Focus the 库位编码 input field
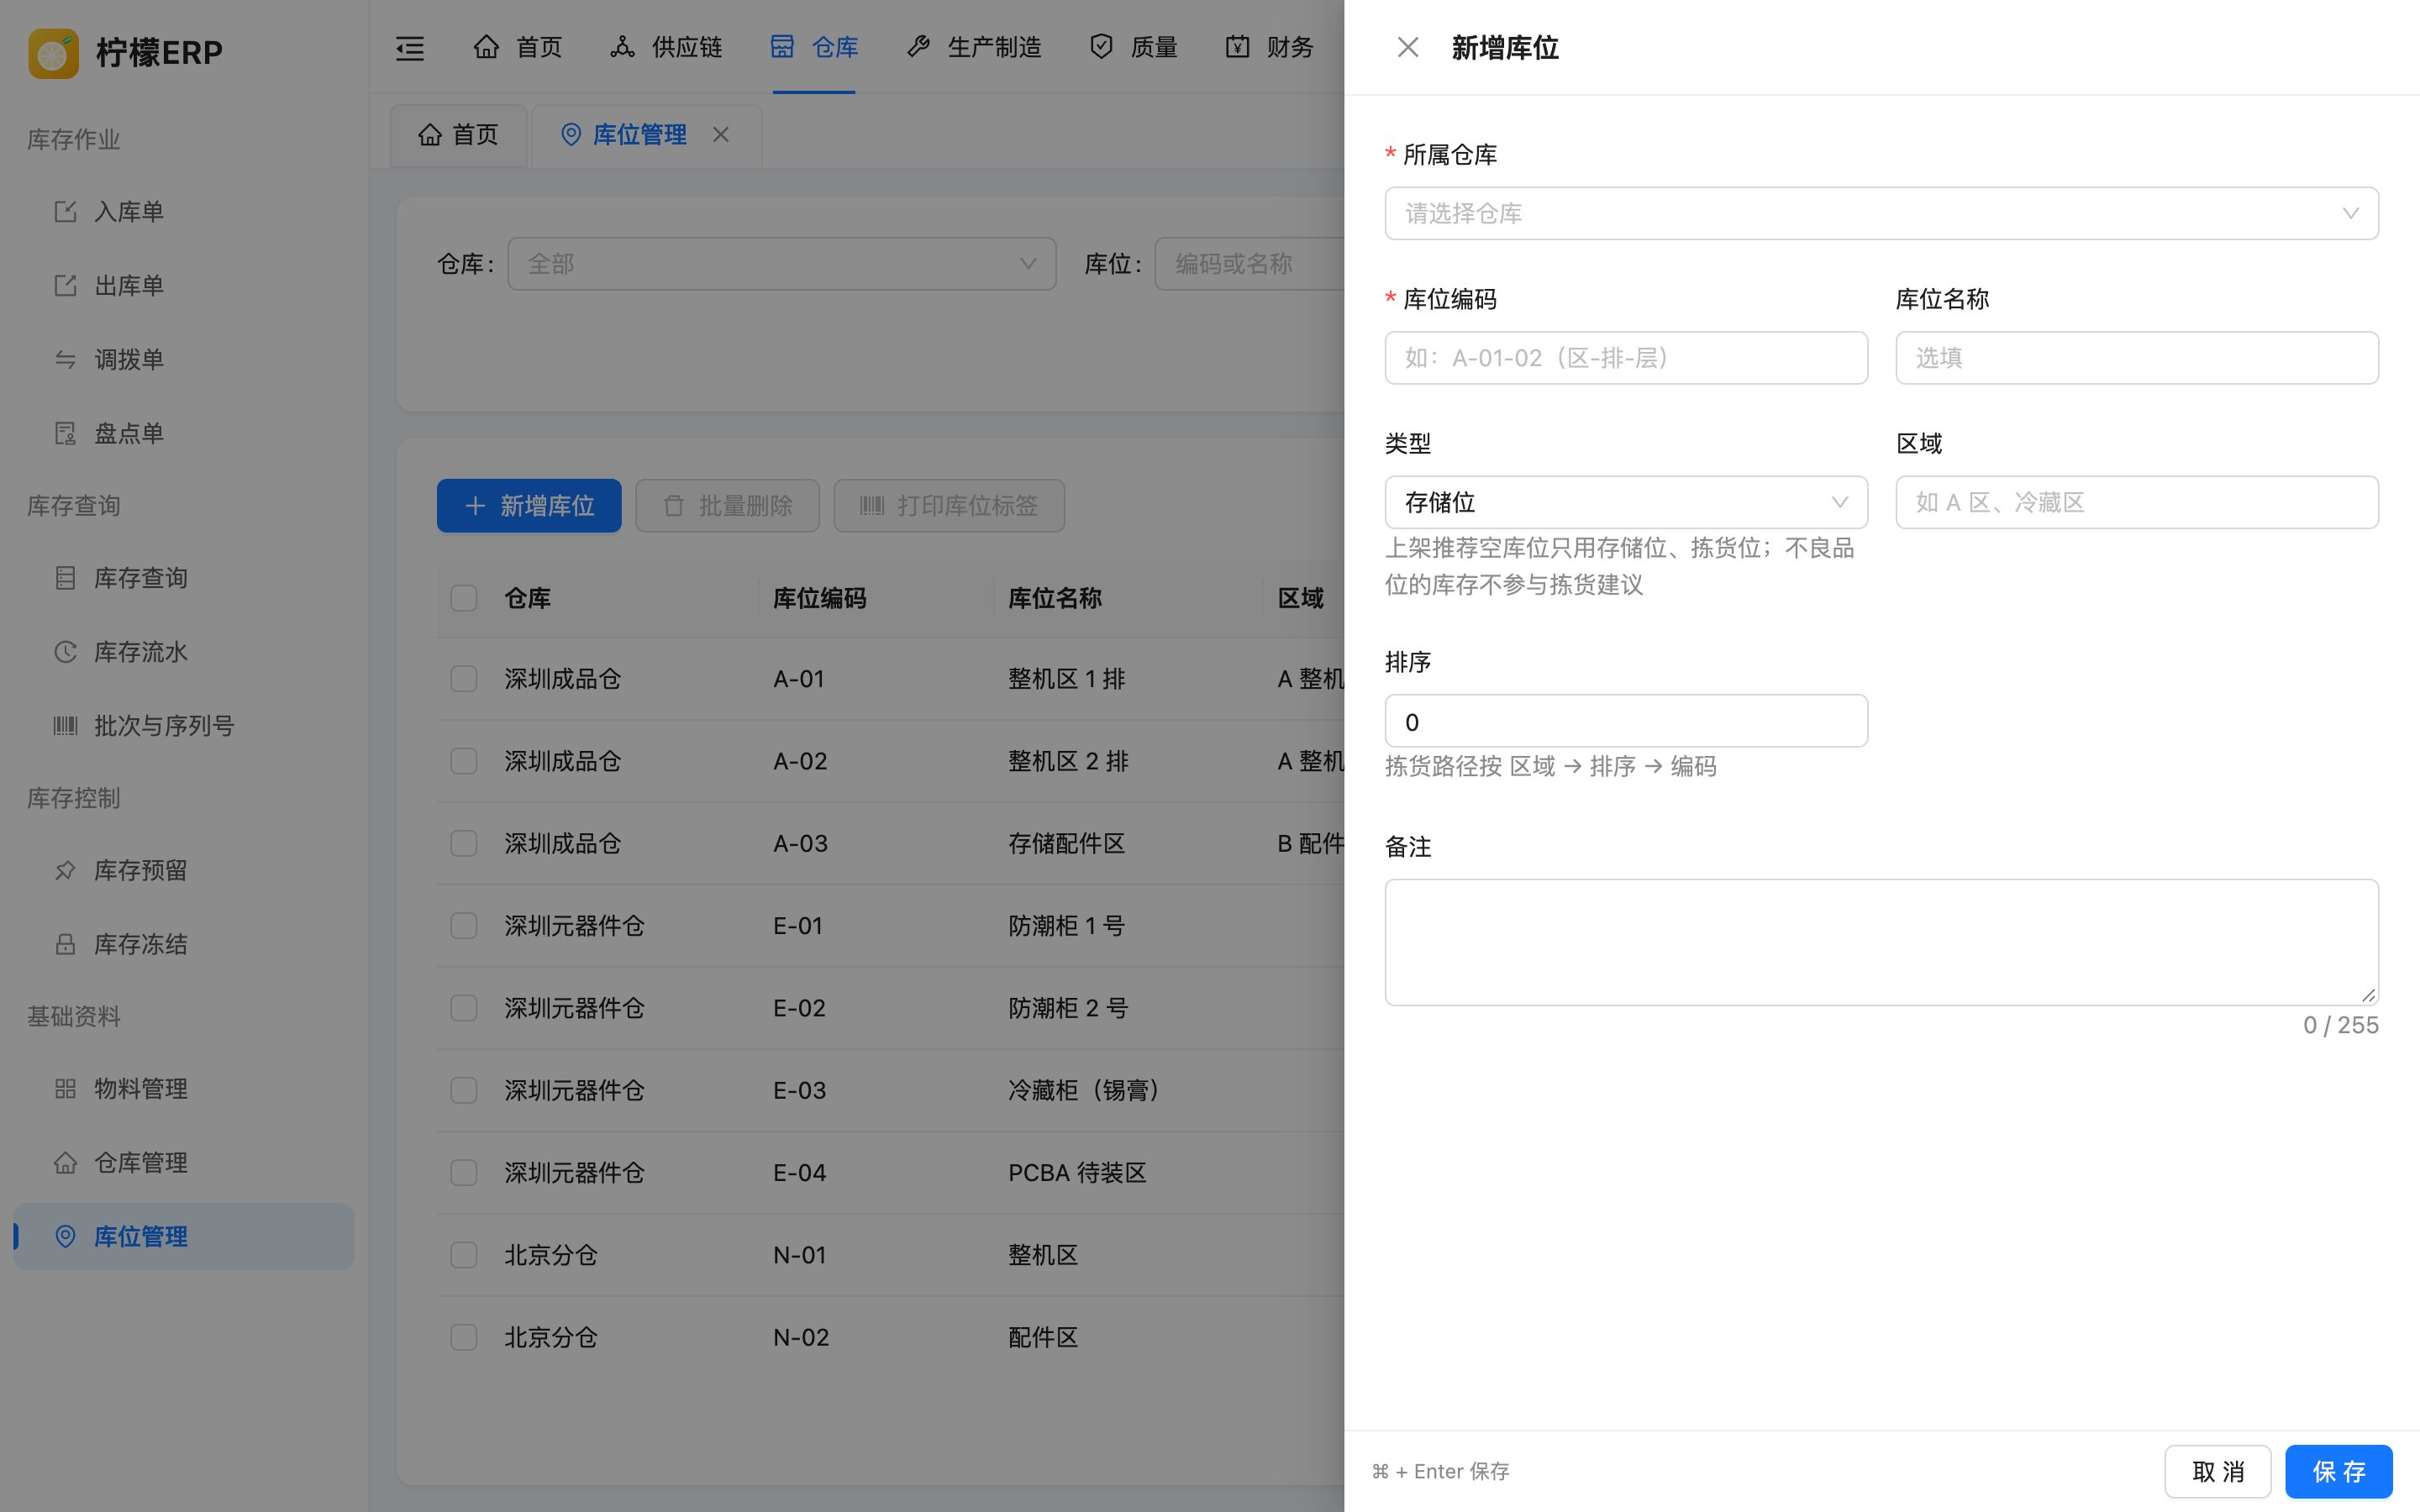Viewport: 2420px width, 1512px height. click(x=1626, y=358)
